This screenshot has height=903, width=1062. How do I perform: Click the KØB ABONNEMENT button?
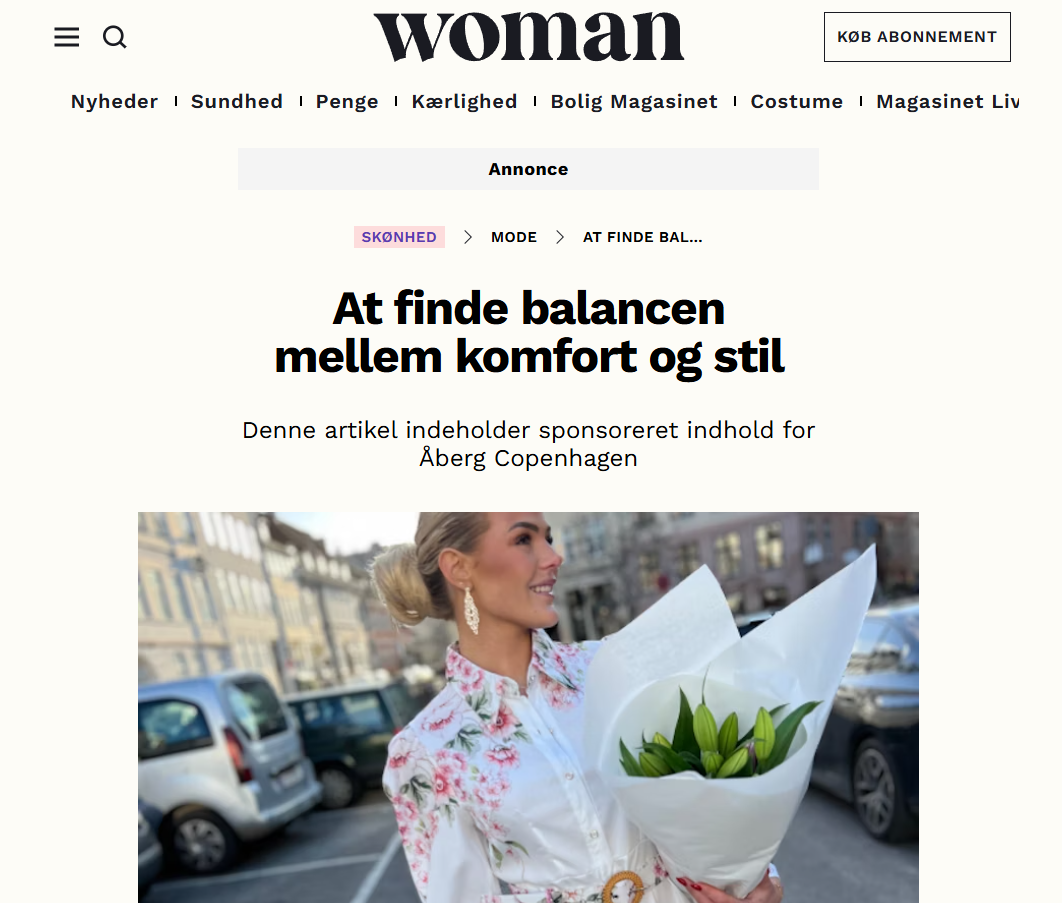point(917,37)
